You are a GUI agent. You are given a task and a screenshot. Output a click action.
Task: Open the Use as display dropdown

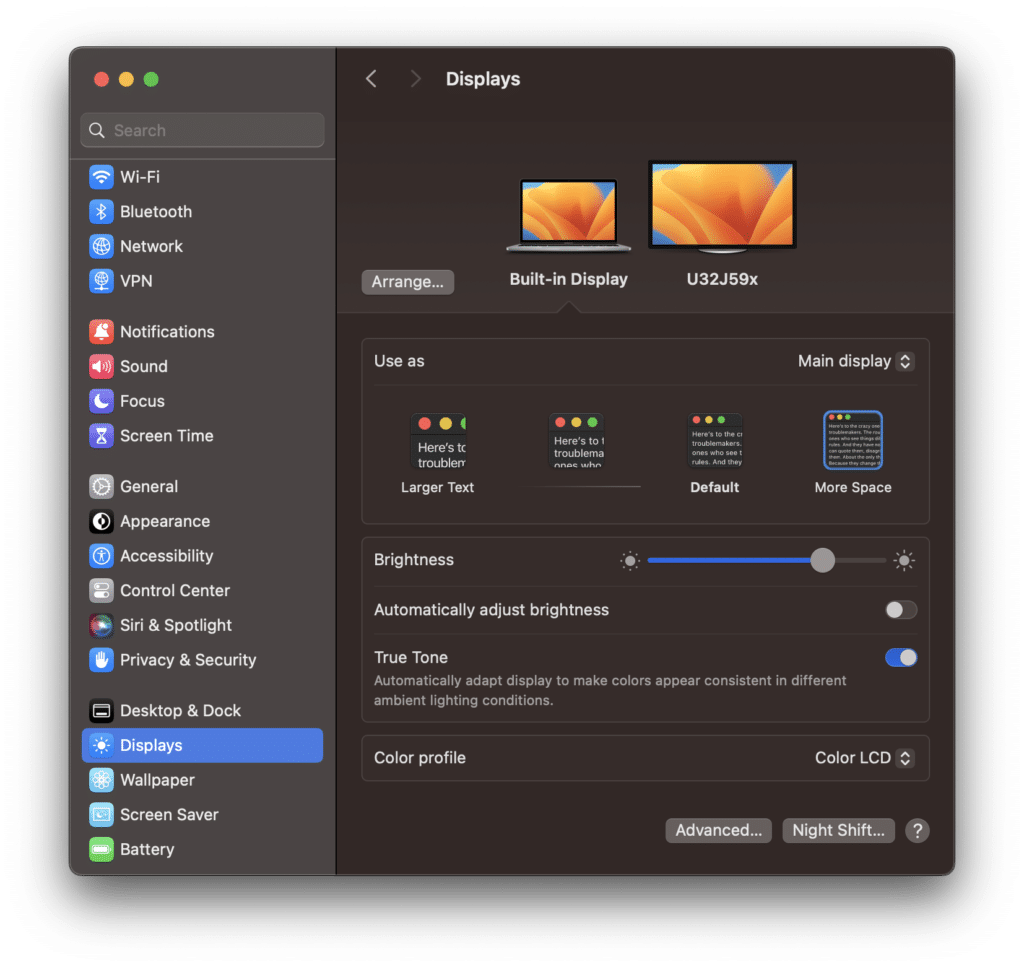855,361
